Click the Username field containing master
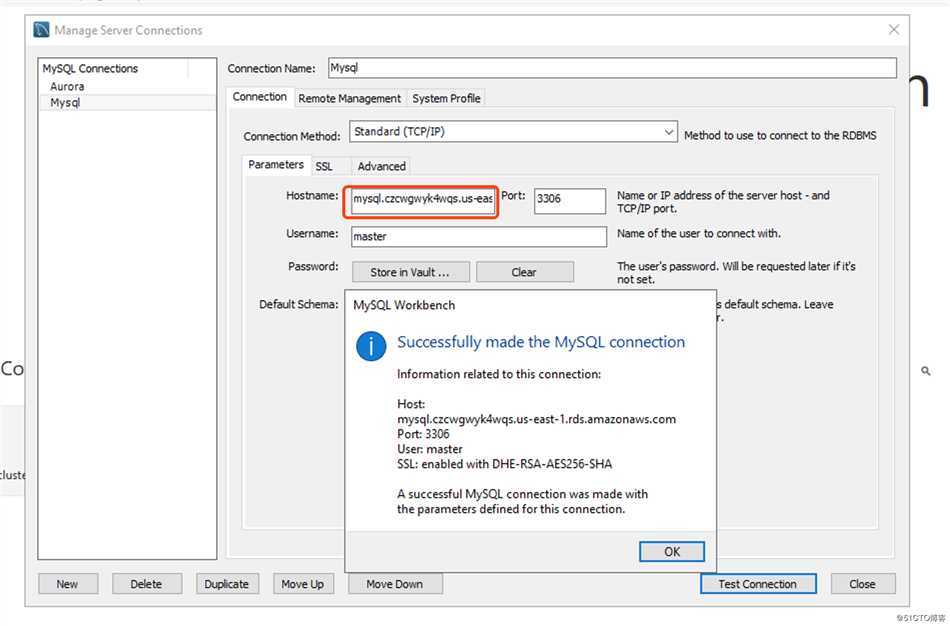 479,236
